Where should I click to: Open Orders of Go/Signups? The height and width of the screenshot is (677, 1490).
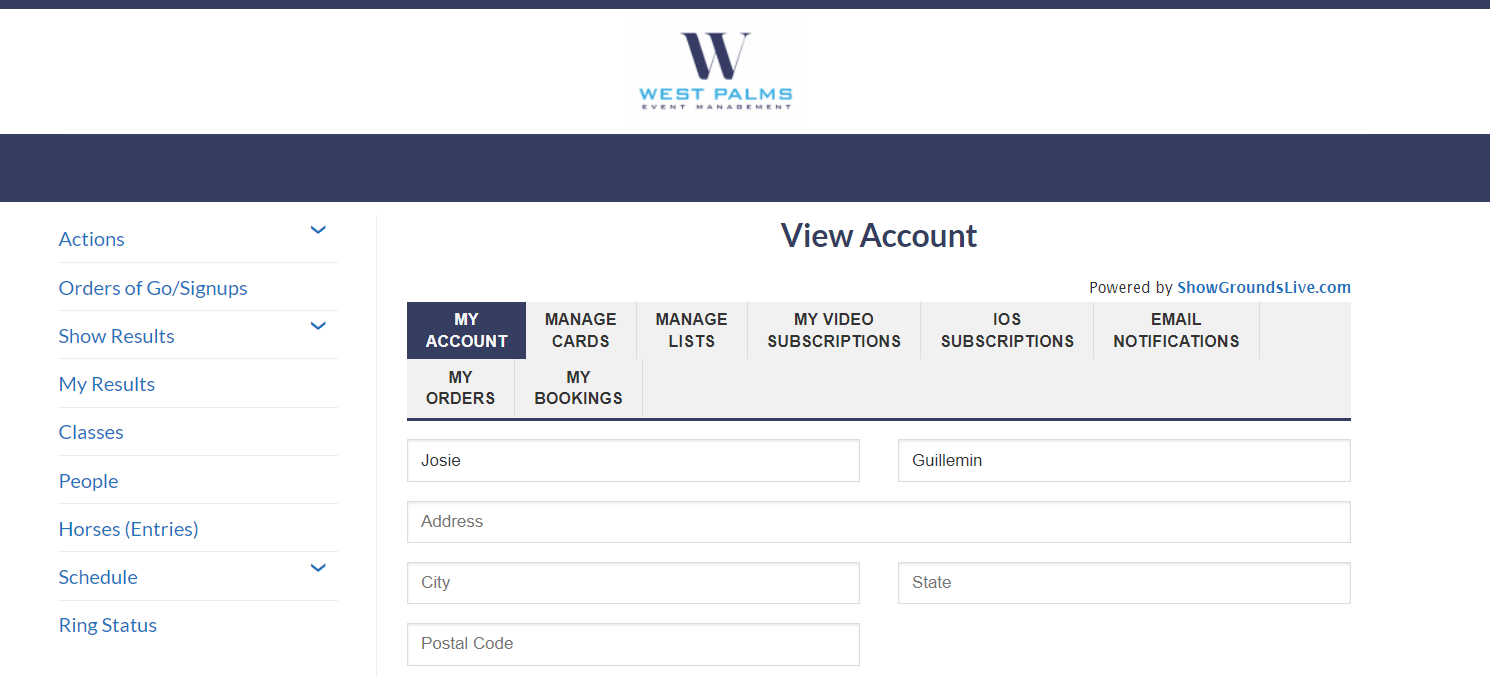(x=153, y=288)
